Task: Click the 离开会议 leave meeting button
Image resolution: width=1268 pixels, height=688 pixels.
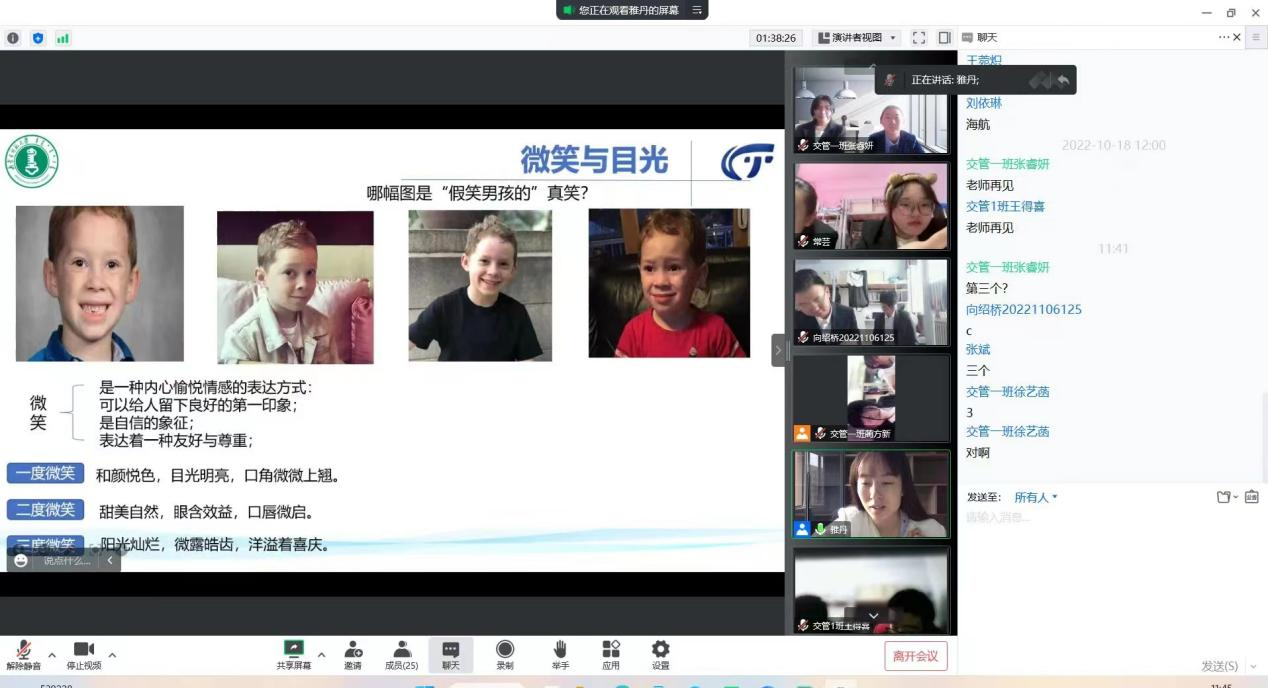Action: point(915,656)
